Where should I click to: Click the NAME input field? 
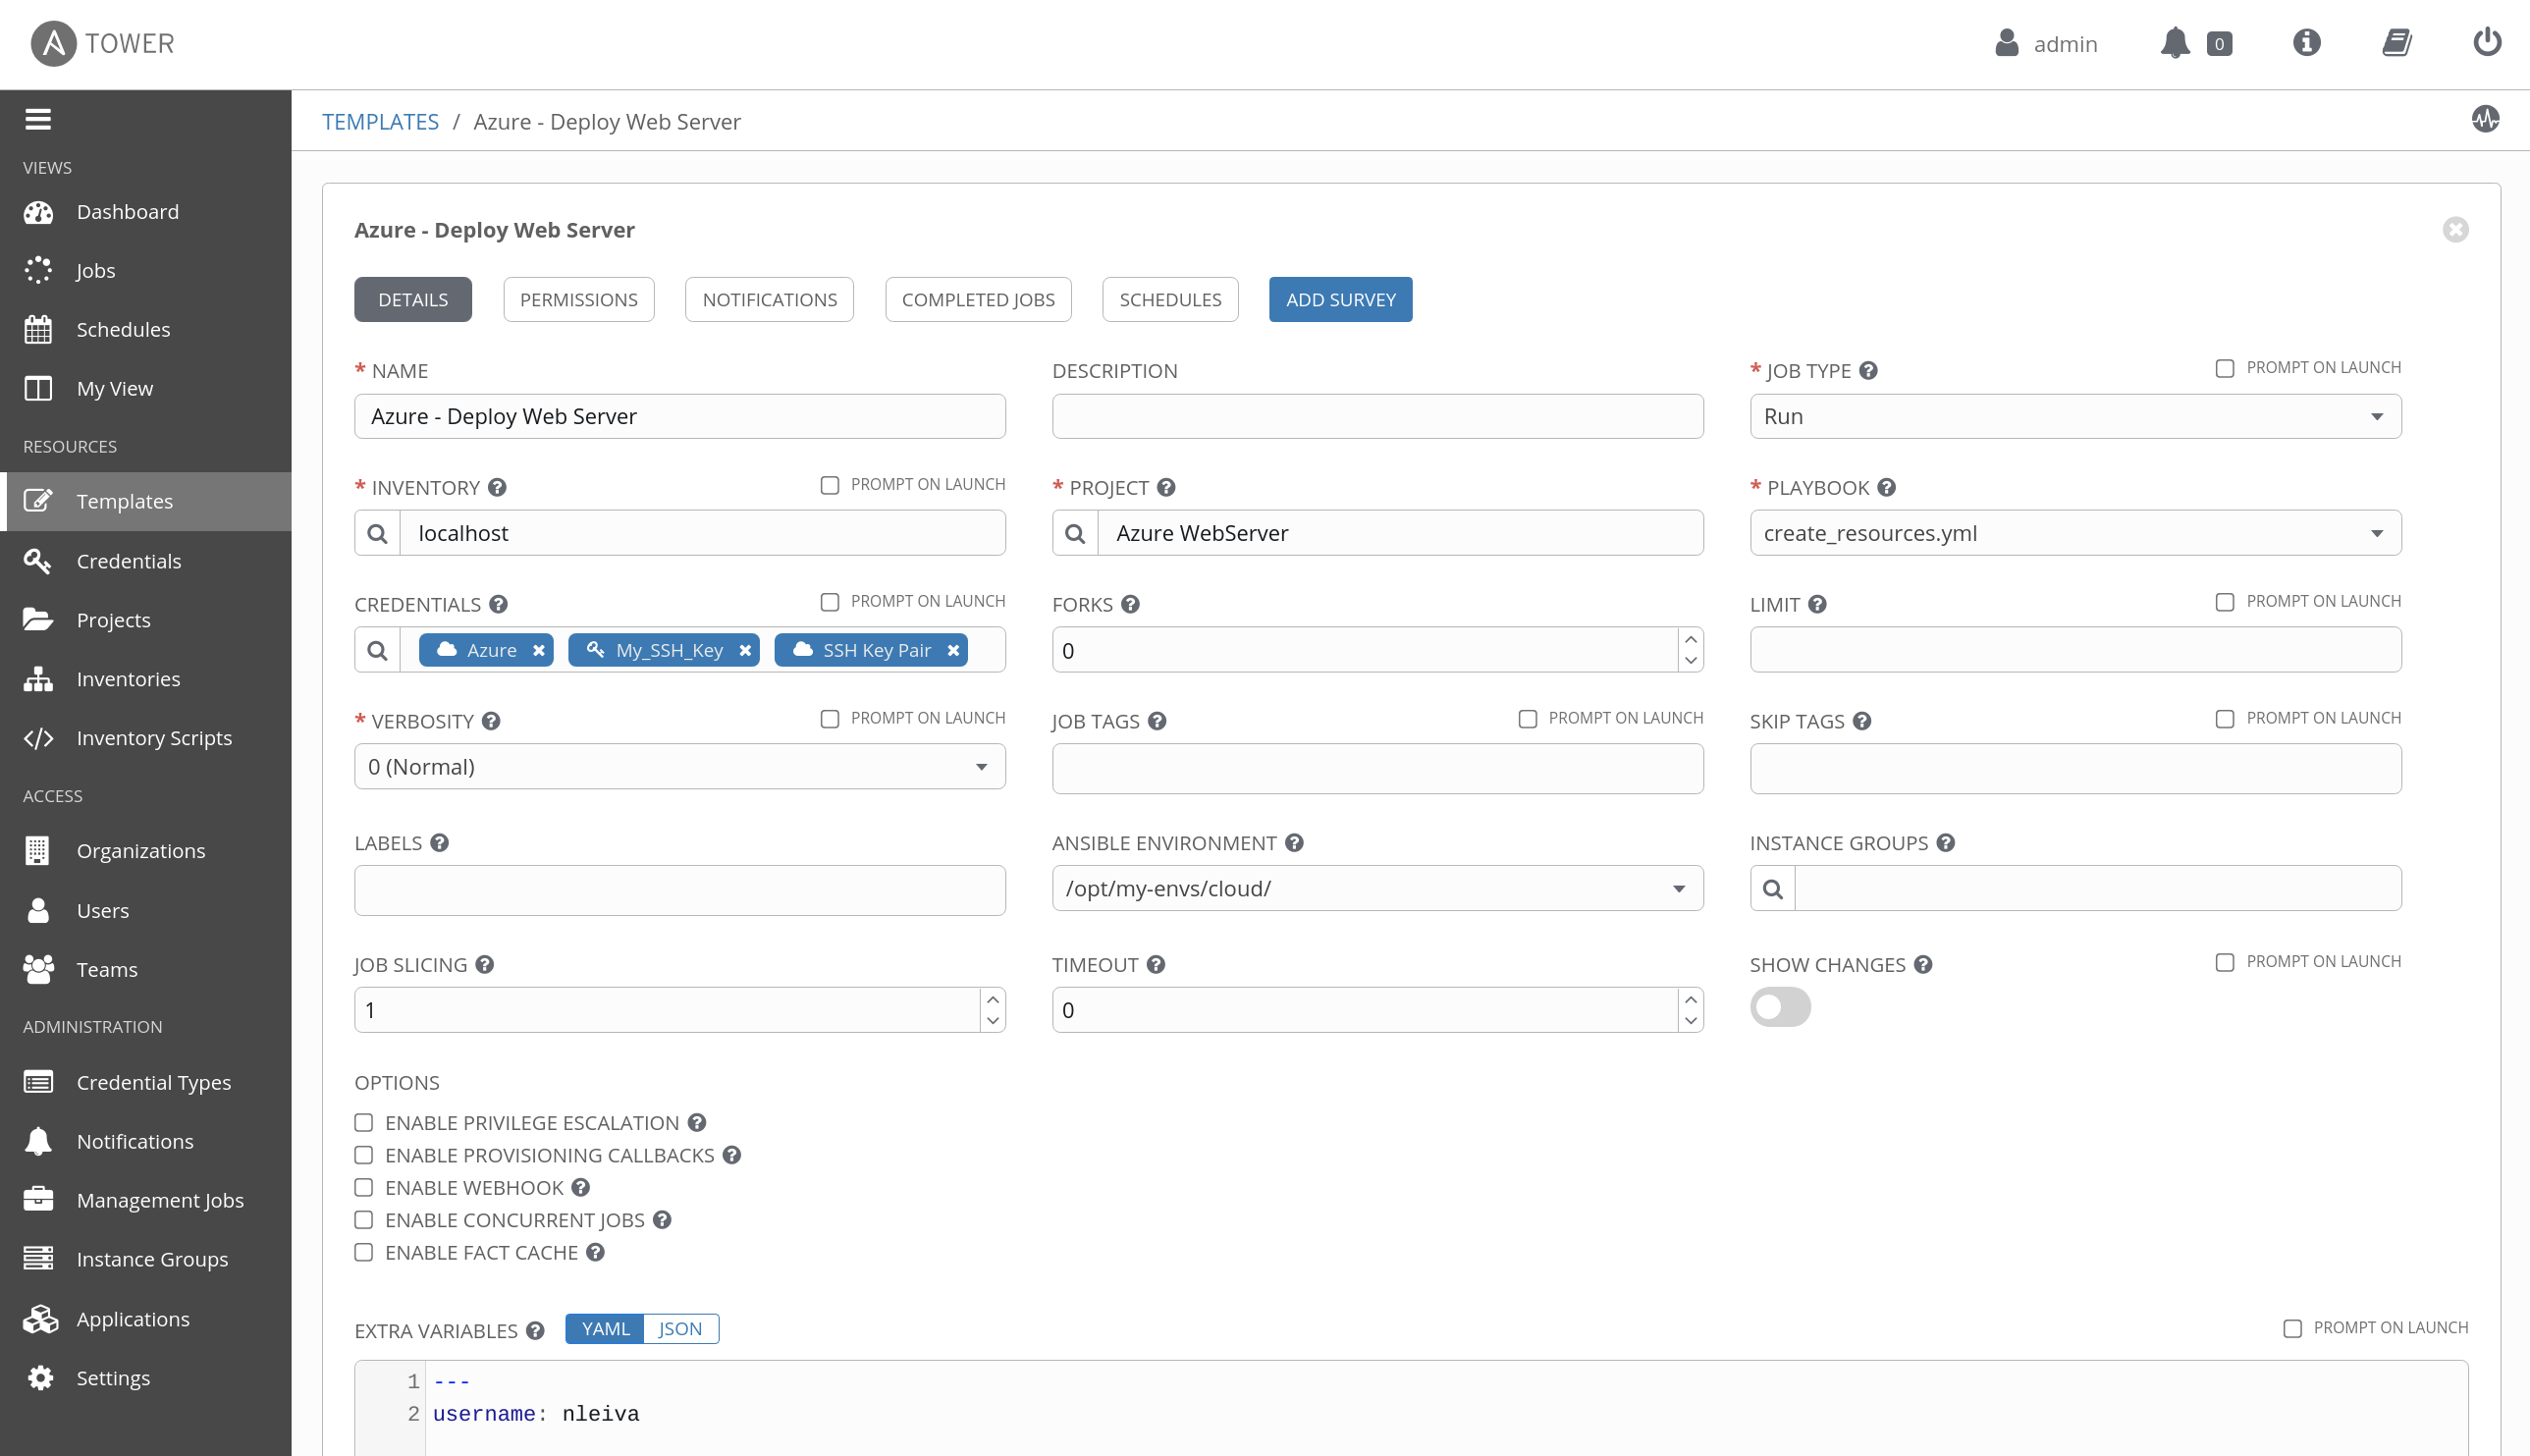pos(679,415)
